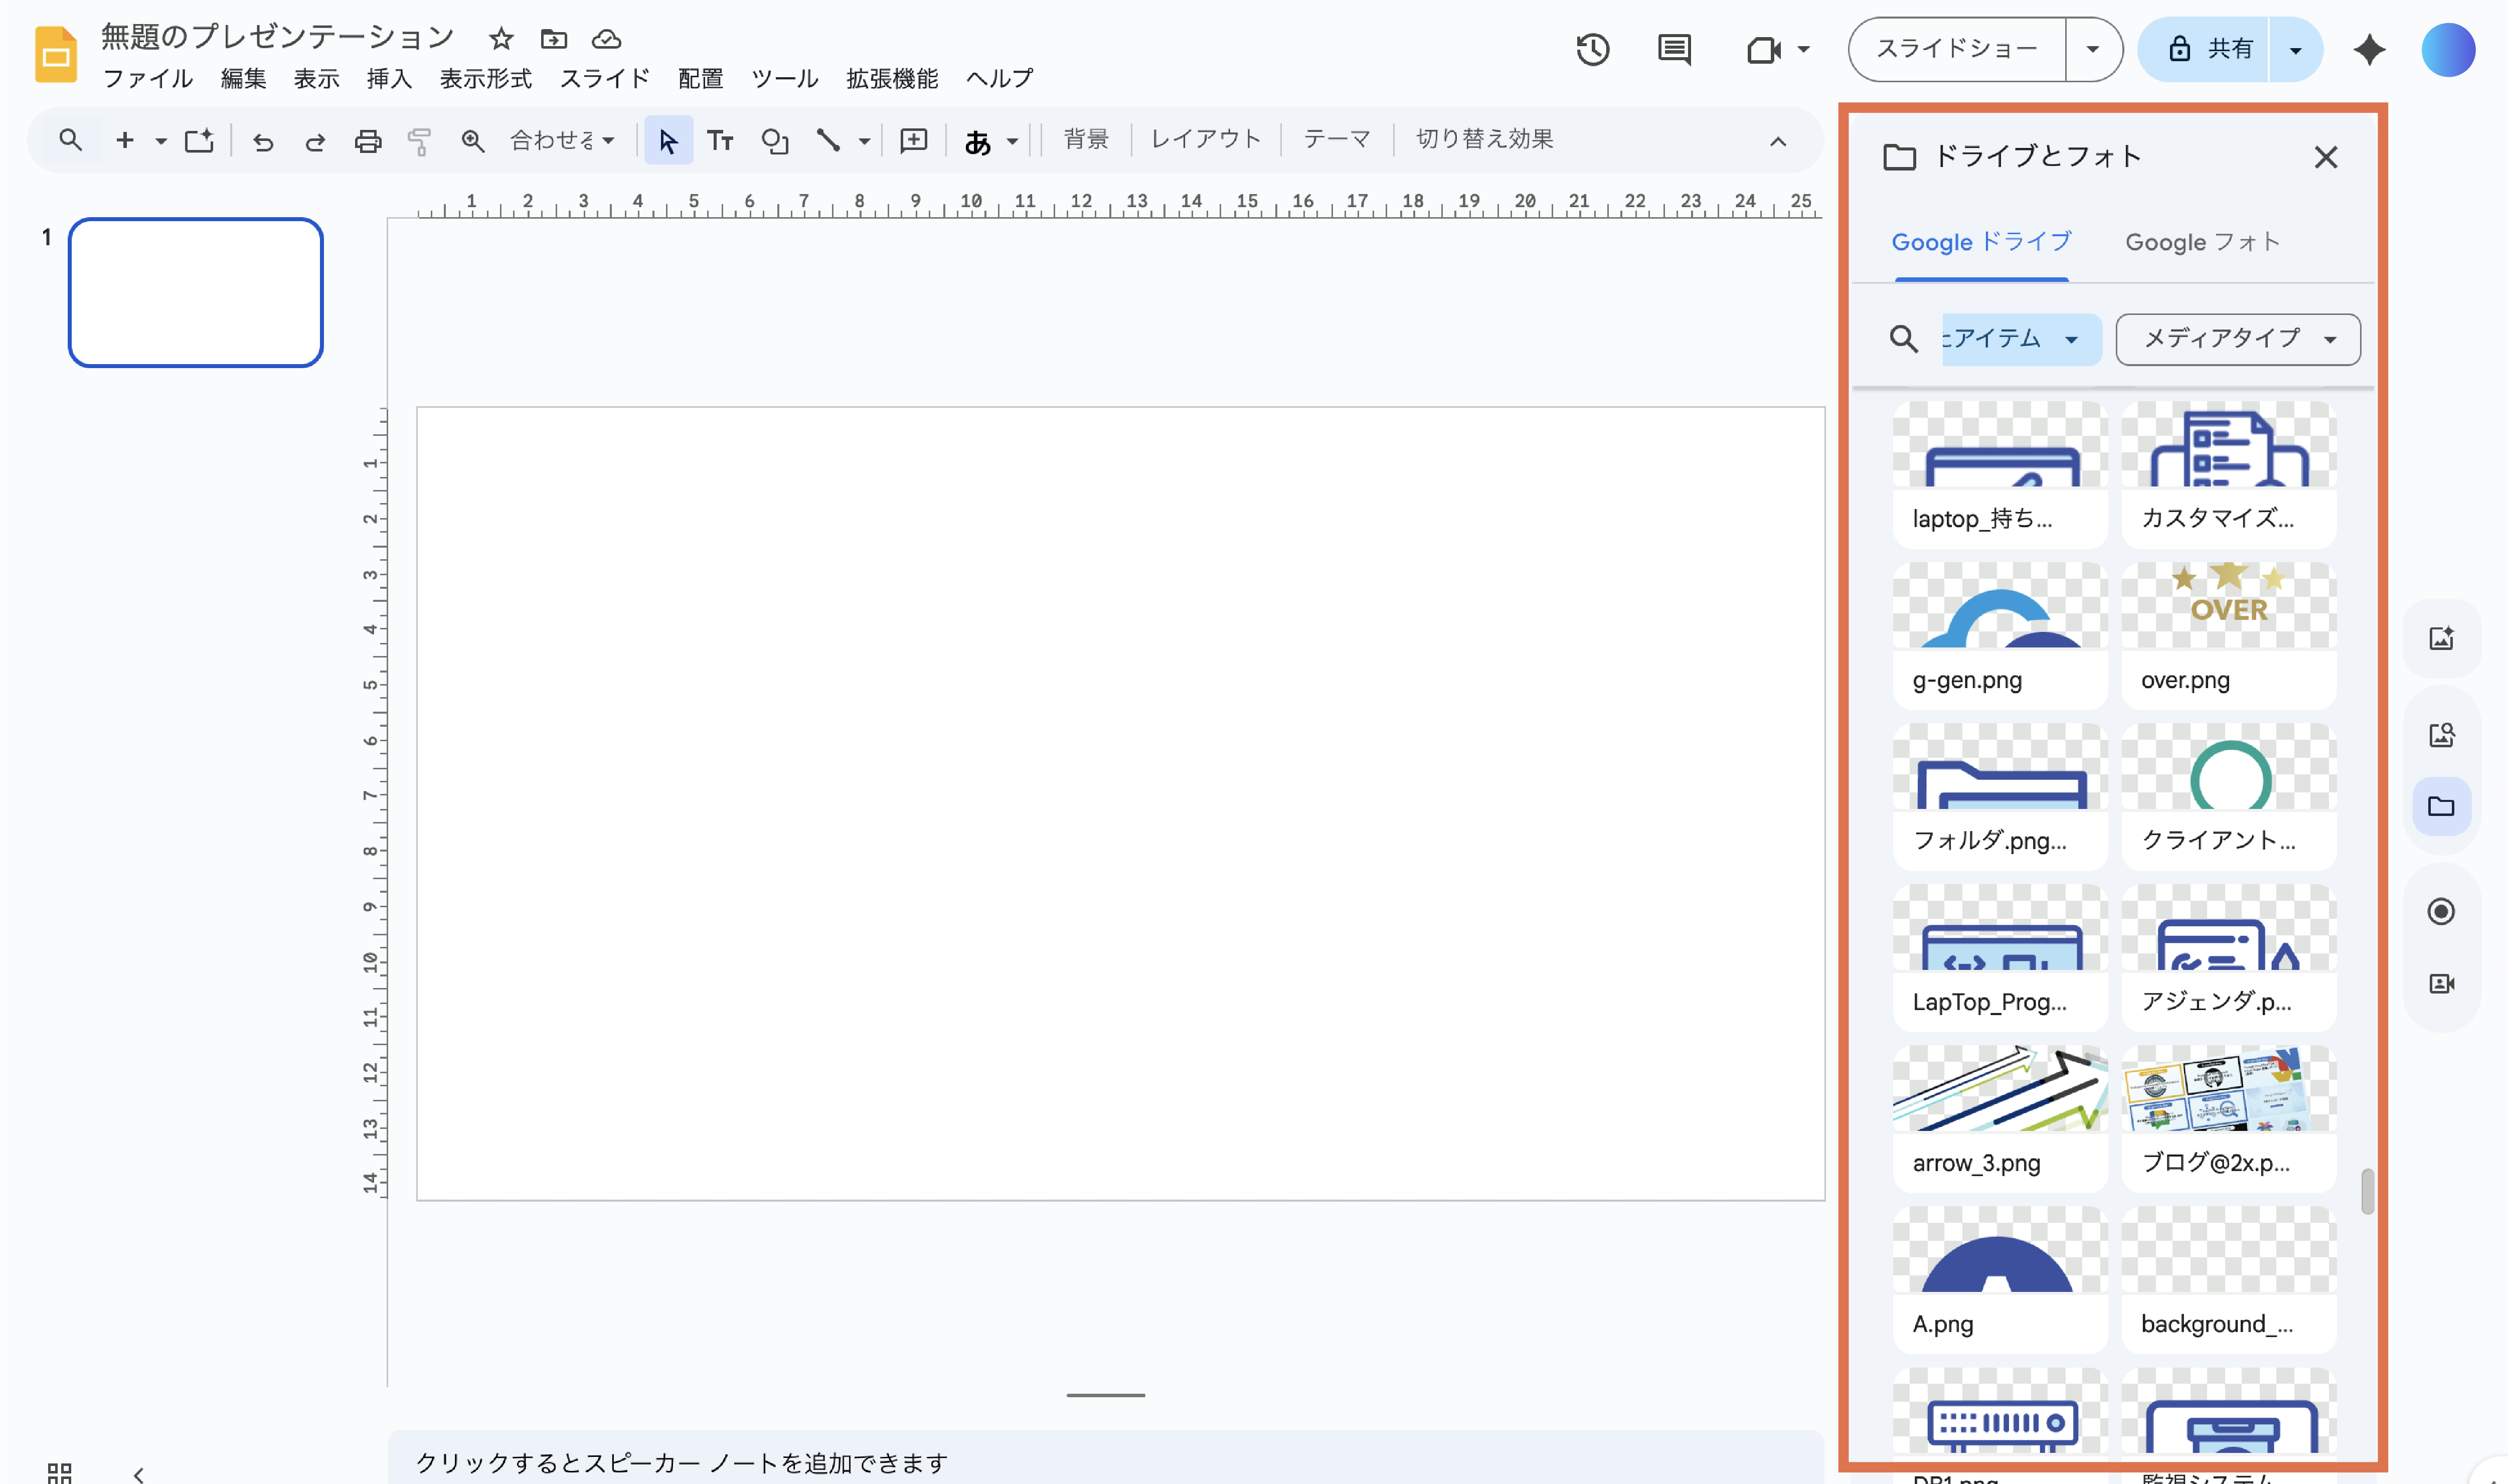Star the presentation title
This screenshot has width=2508, height=1484.
click(501, 39)
